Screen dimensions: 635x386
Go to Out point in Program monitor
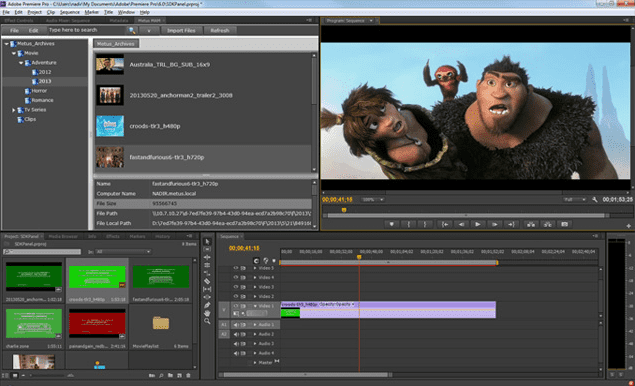click(x=511, y=224)
